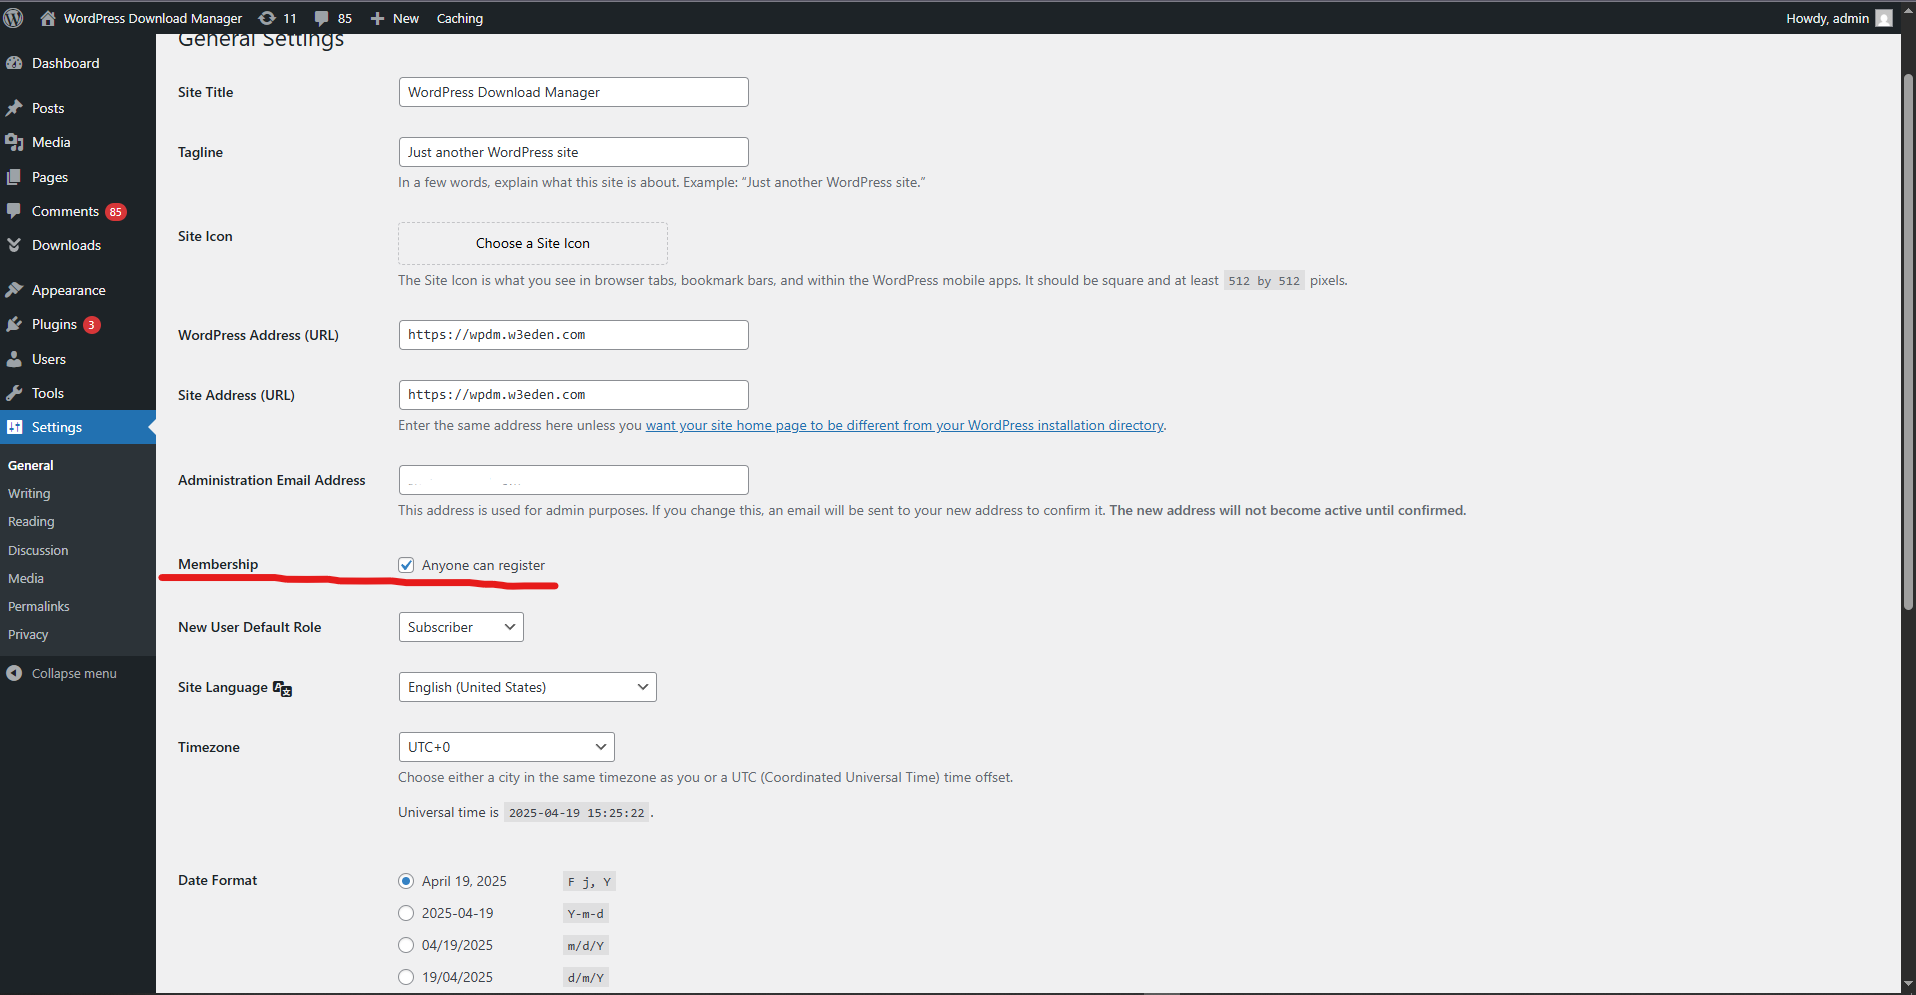Click the red 3 plugins badge

[x=91, y=325]
